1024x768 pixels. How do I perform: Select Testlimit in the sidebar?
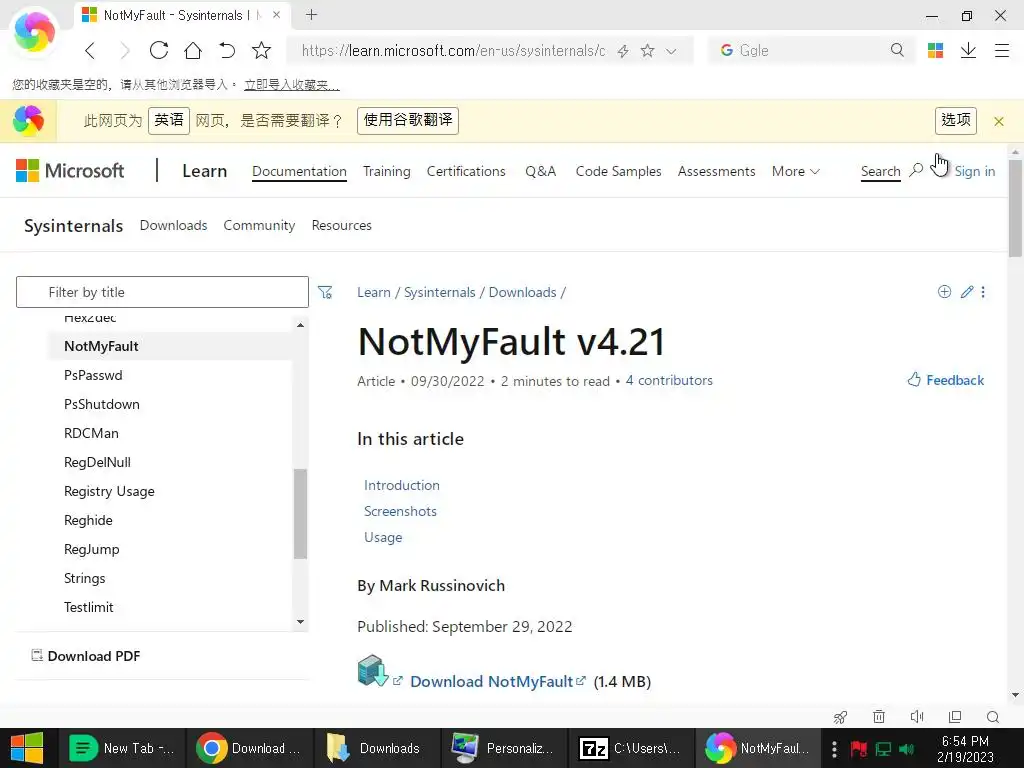(88, 607)
